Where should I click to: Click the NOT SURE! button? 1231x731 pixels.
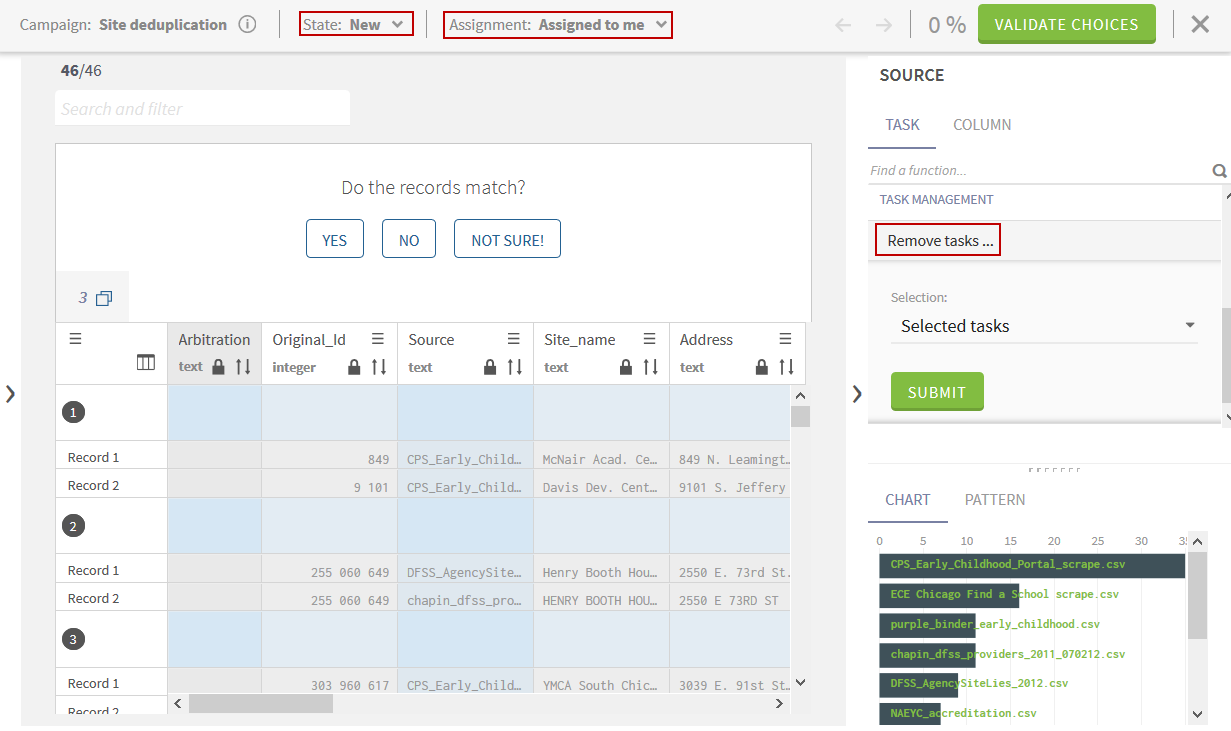coord(507,240)
